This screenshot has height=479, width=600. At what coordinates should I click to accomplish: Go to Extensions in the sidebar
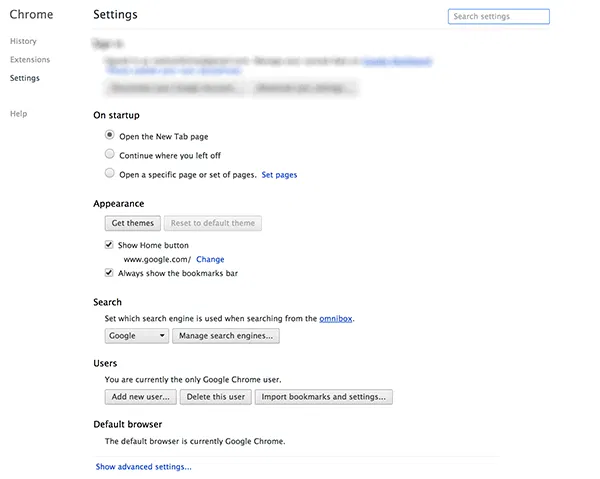[30, 60]
